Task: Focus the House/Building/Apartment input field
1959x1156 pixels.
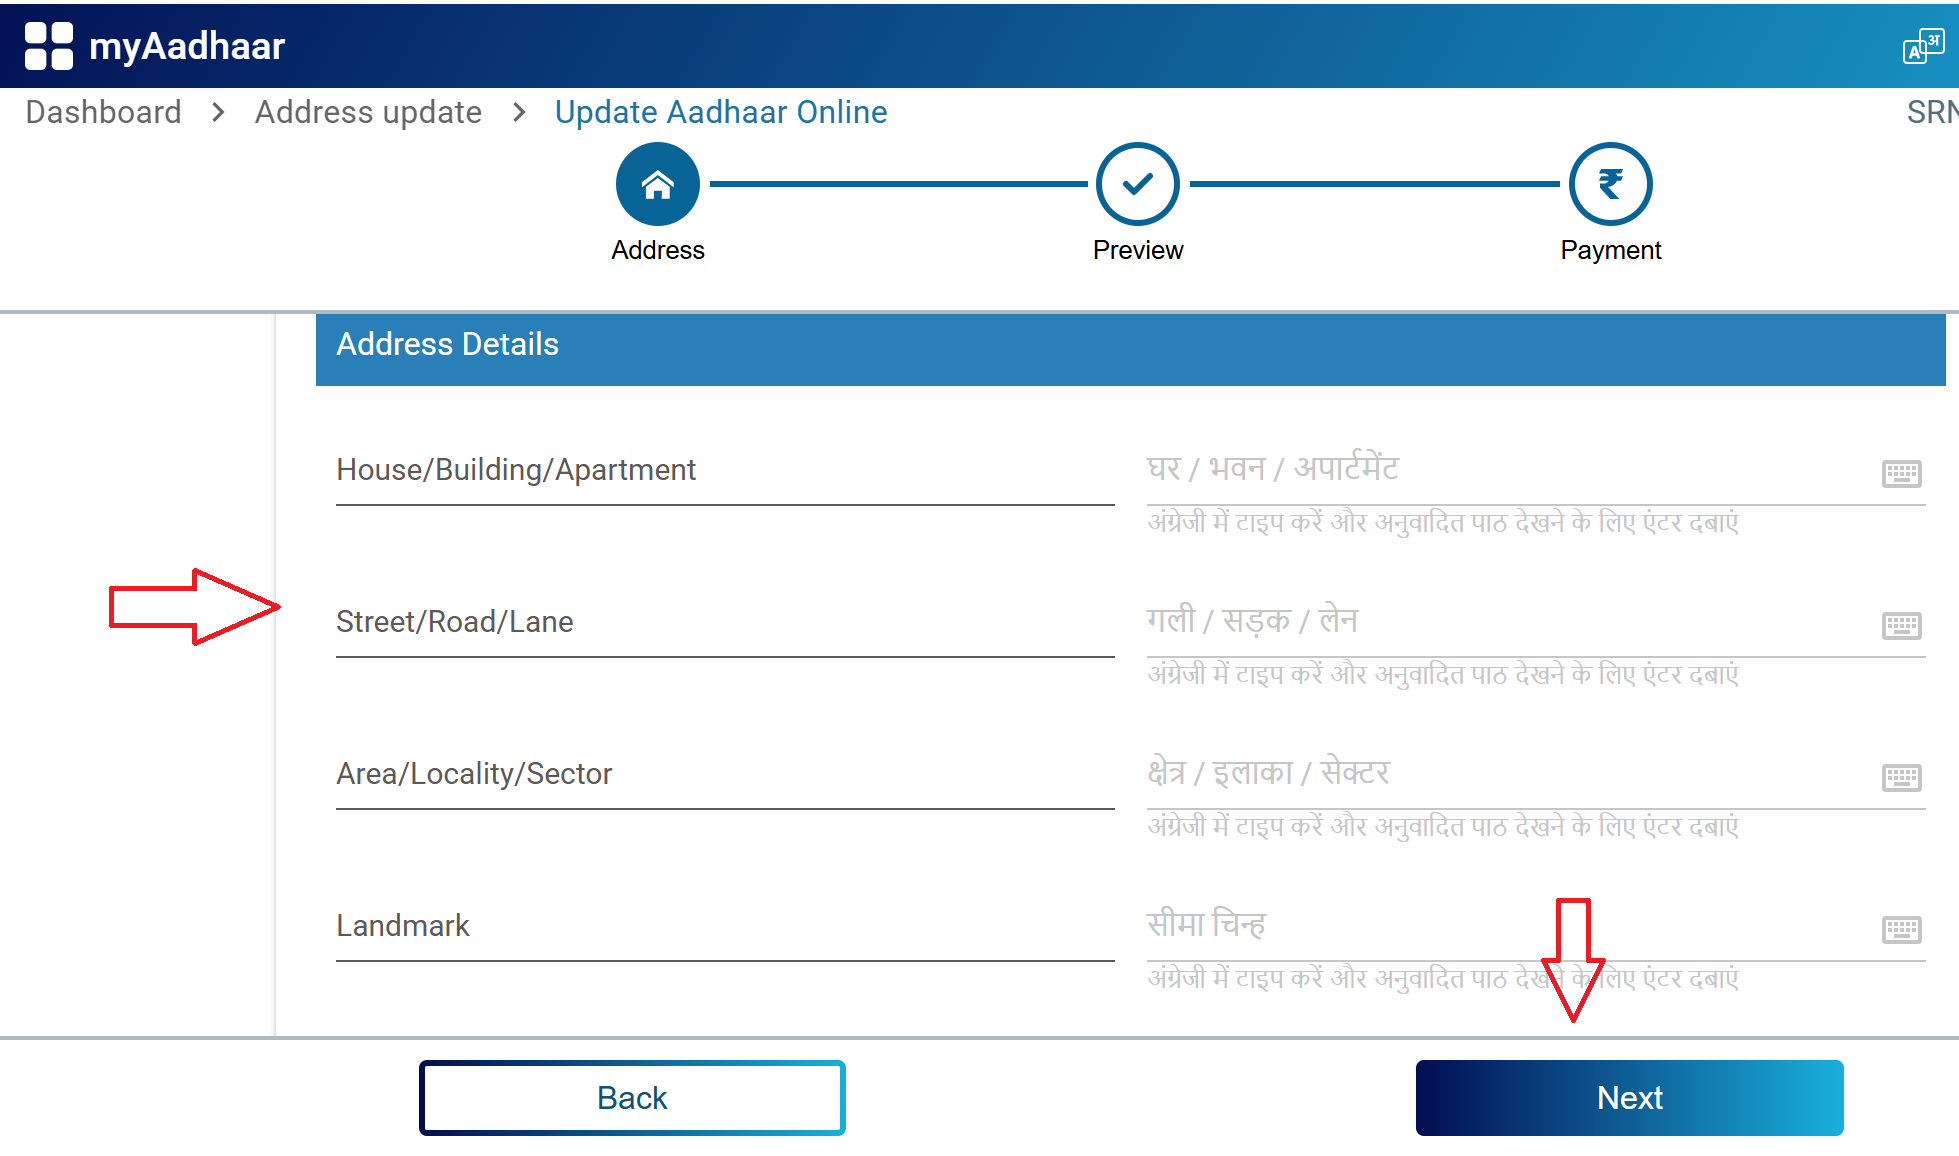Action: point(724,470)
